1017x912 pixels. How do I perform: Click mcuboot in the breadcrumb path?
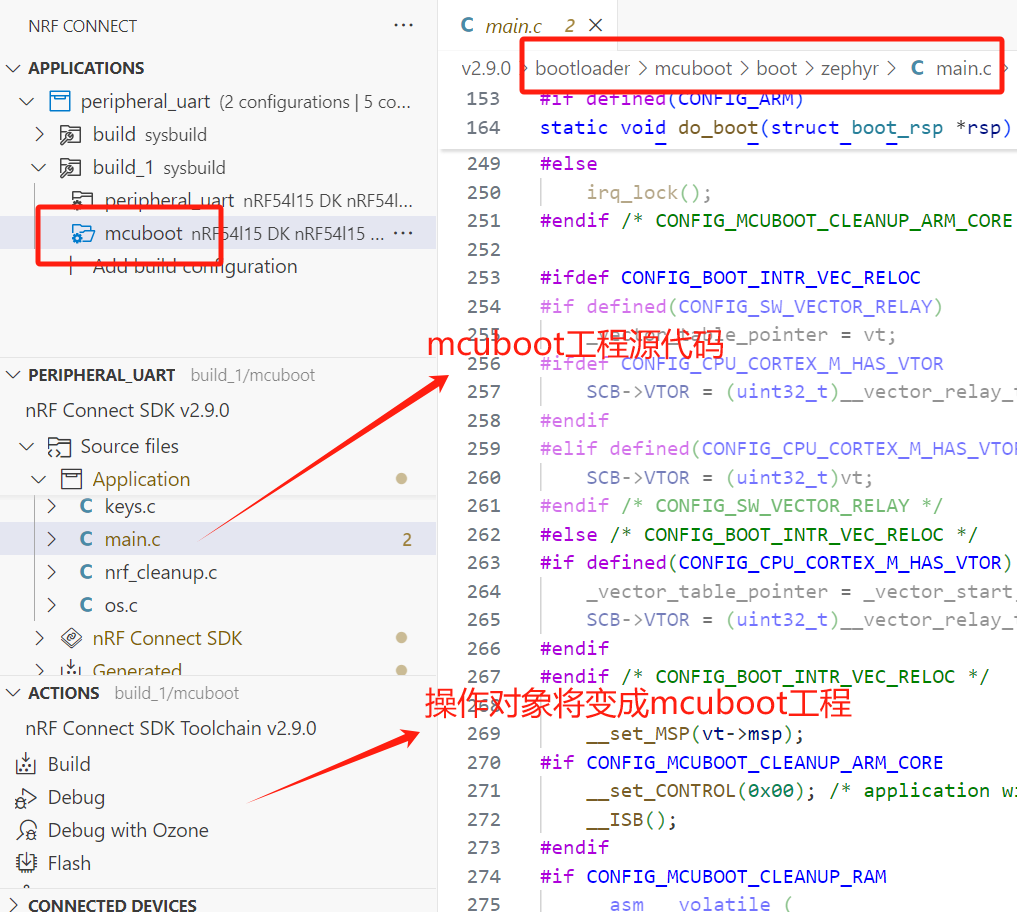coord(693,68)
